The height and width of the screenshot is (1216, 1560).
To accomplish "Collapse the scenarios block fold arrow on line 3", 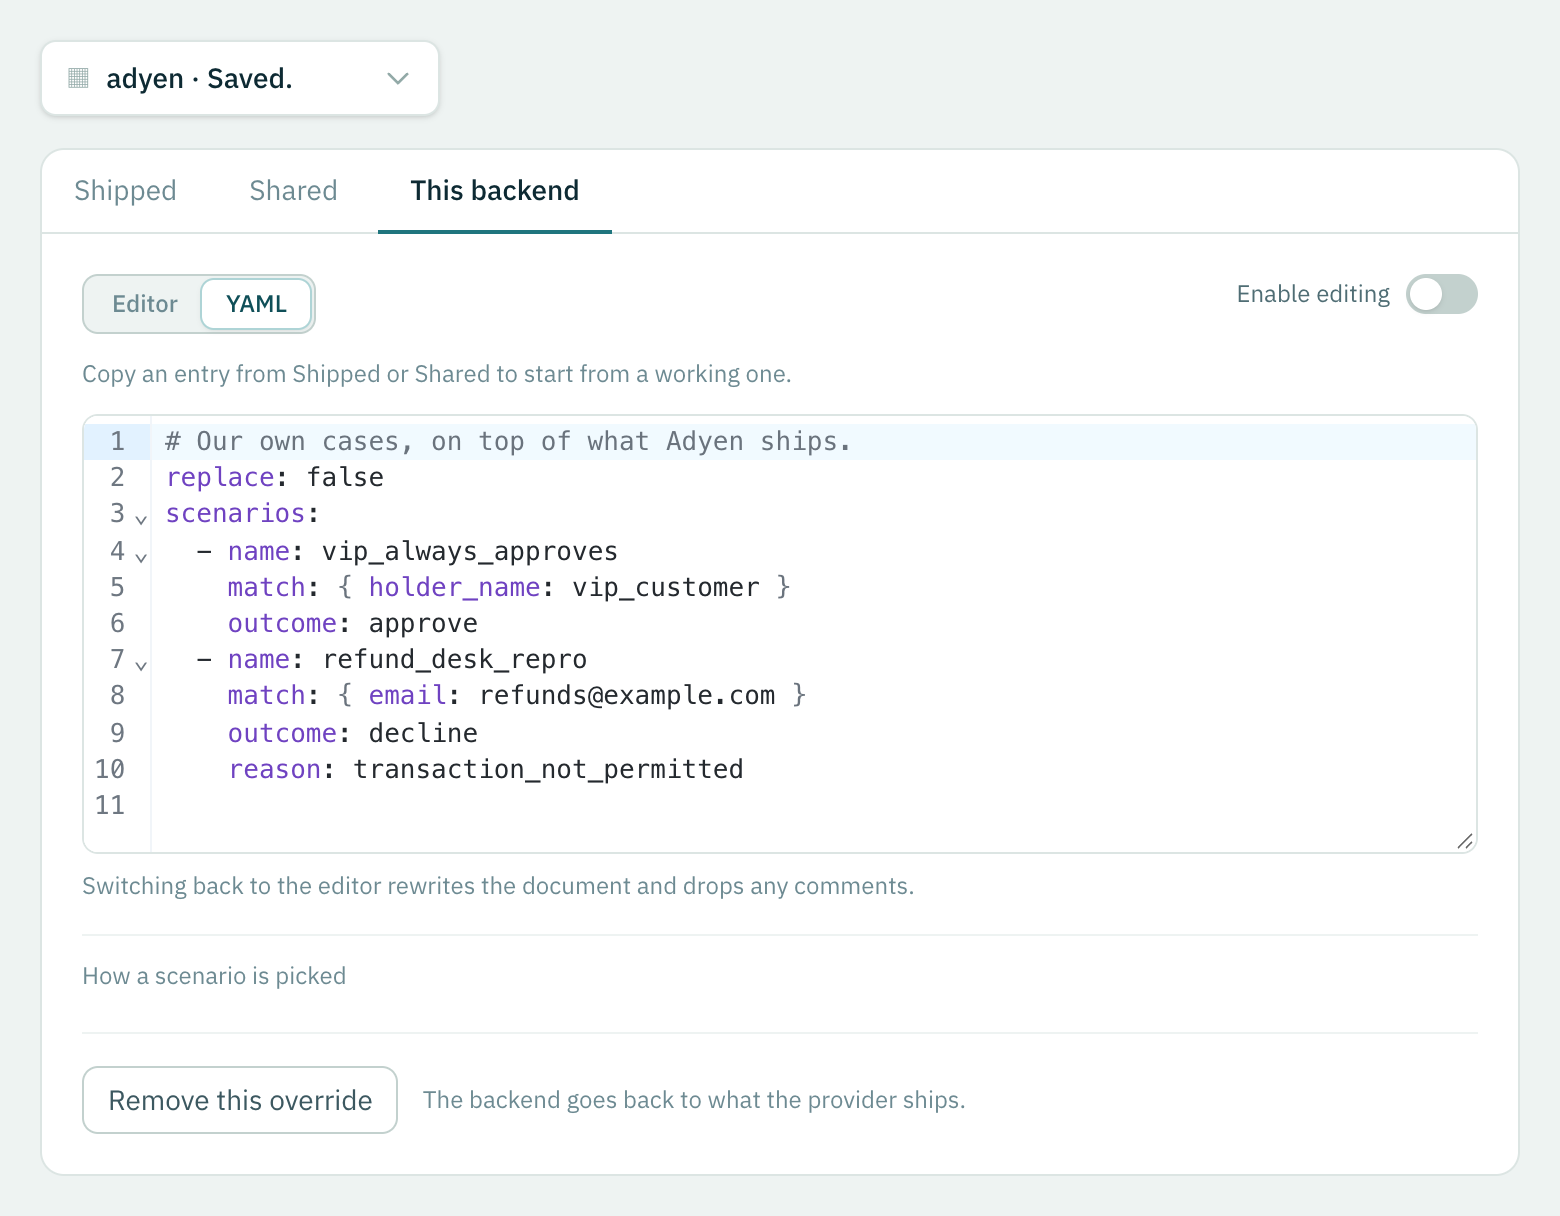I will 141,519.
